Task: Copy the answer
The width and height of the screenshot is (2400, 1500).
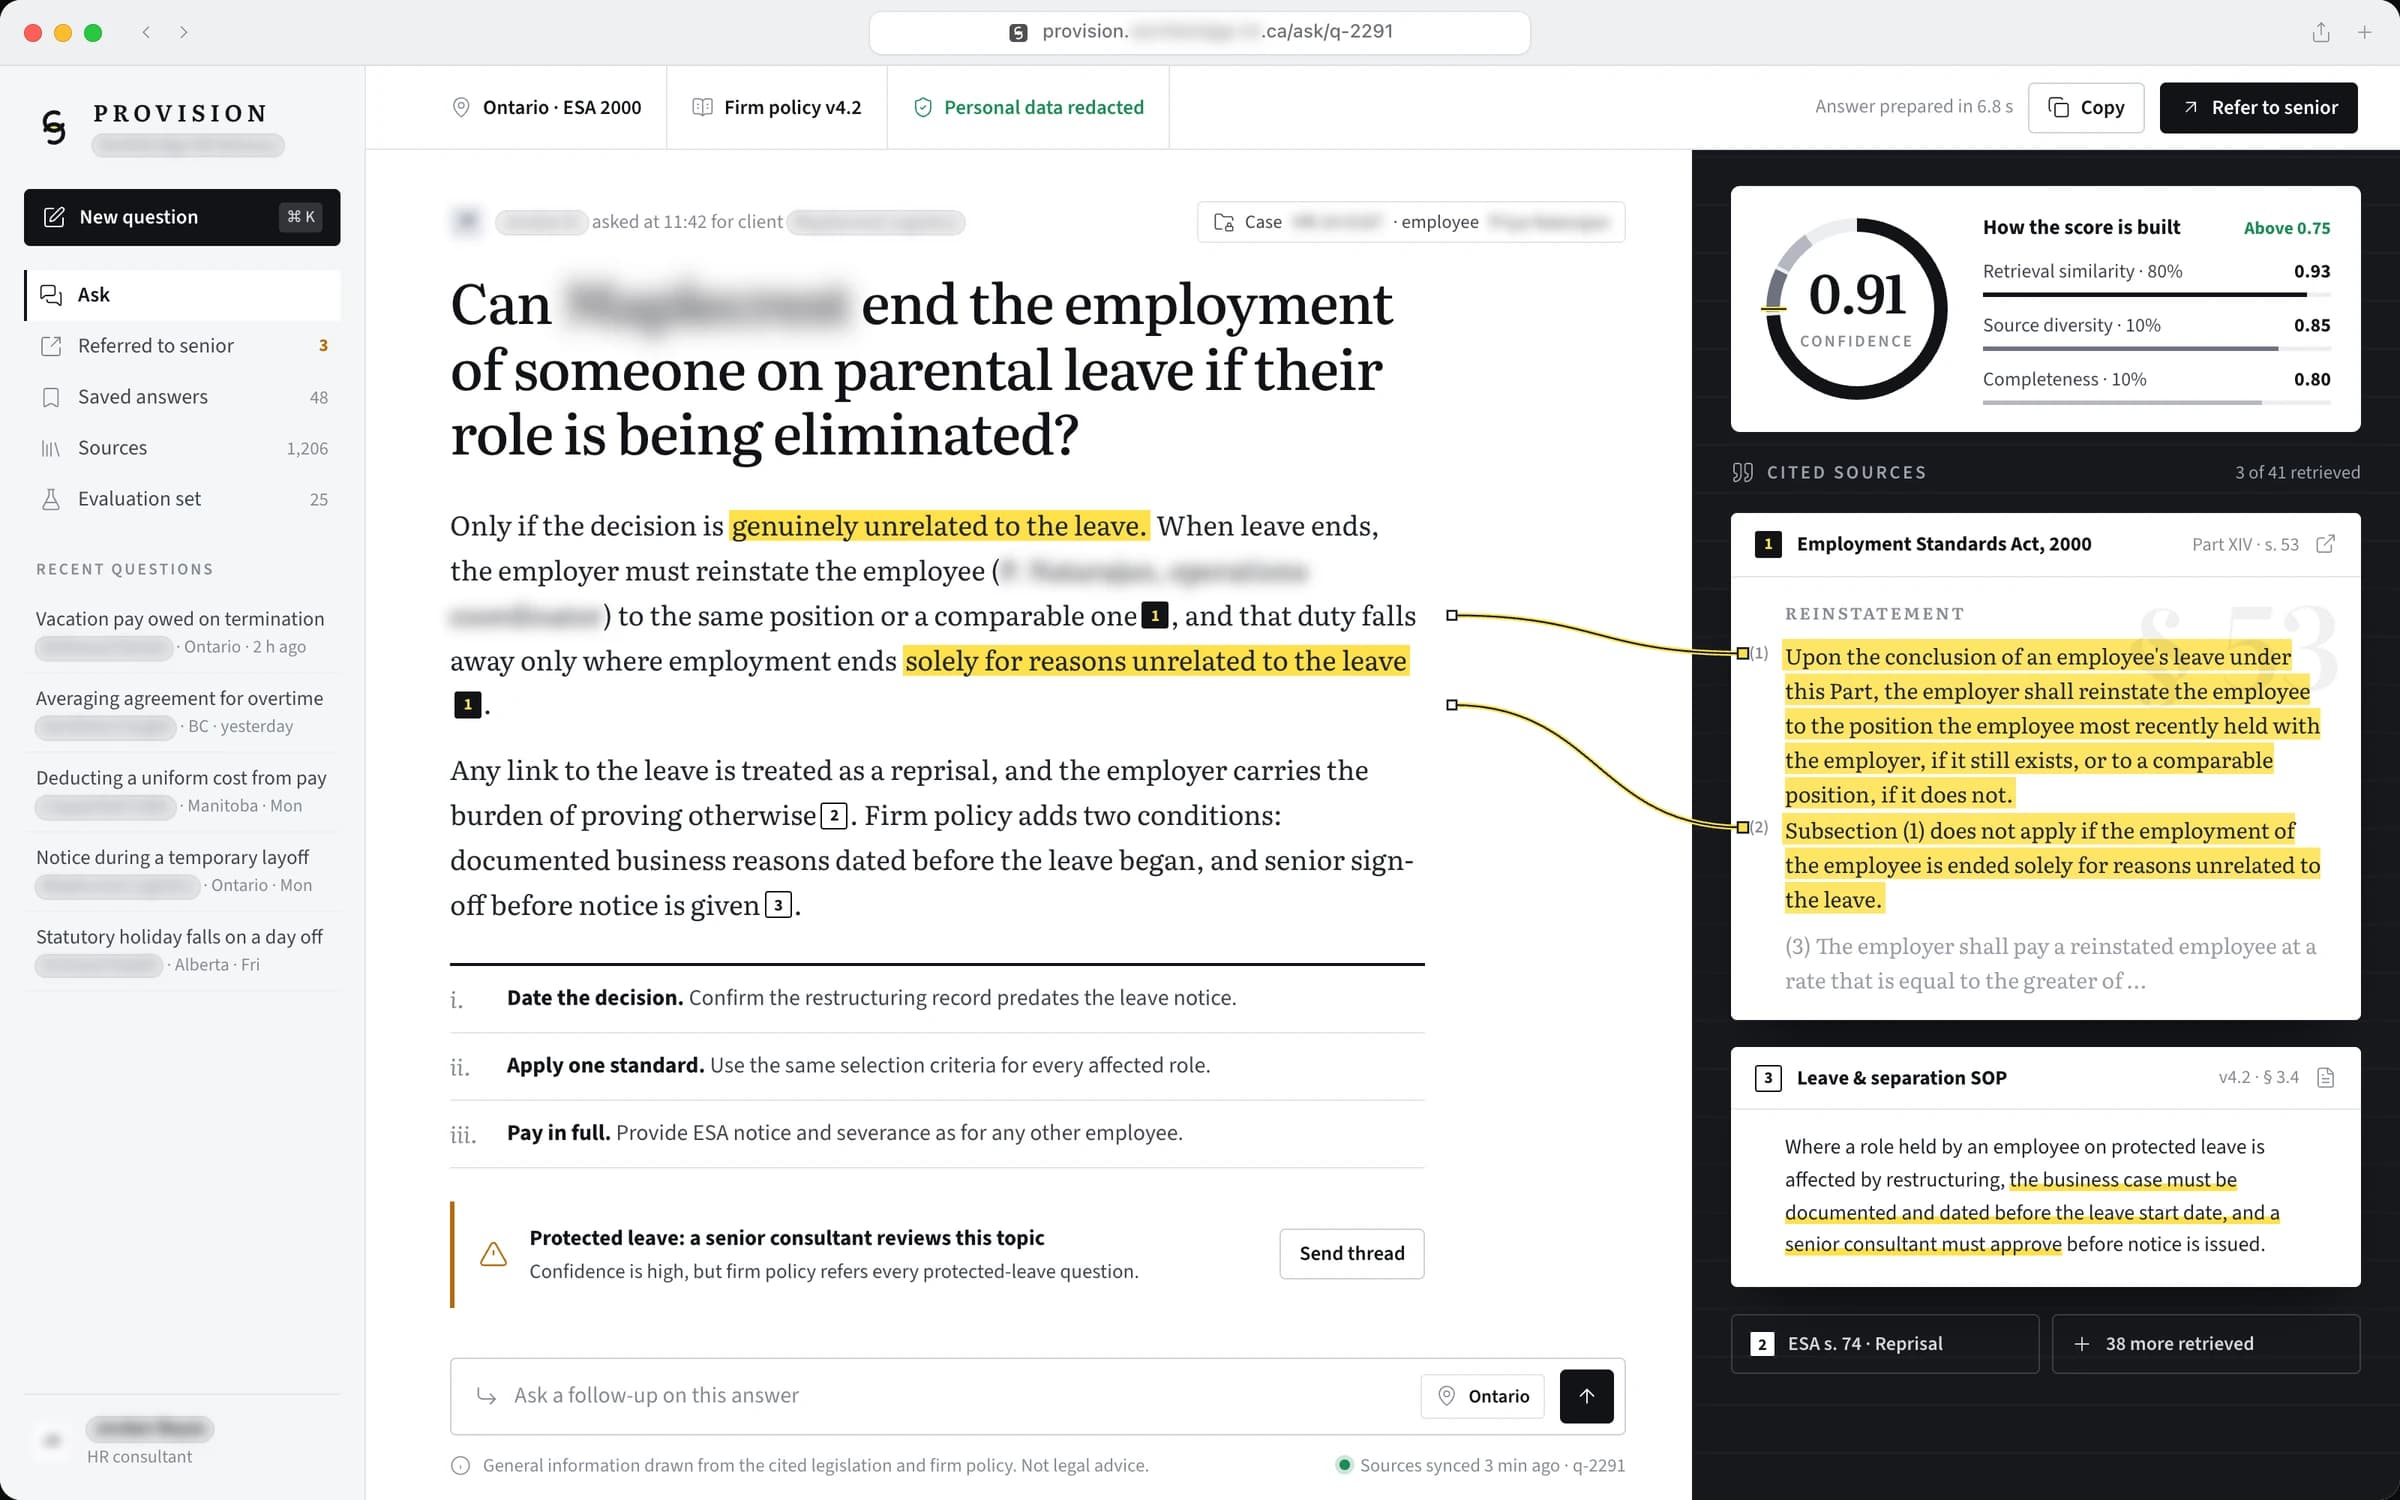Action: (2086, 107)
